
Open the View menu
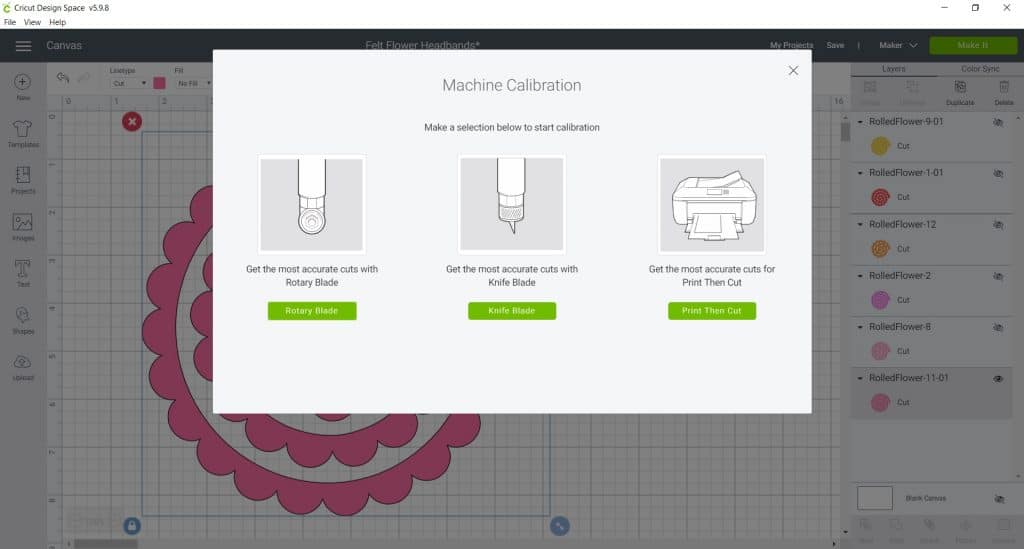click(32, 22)
